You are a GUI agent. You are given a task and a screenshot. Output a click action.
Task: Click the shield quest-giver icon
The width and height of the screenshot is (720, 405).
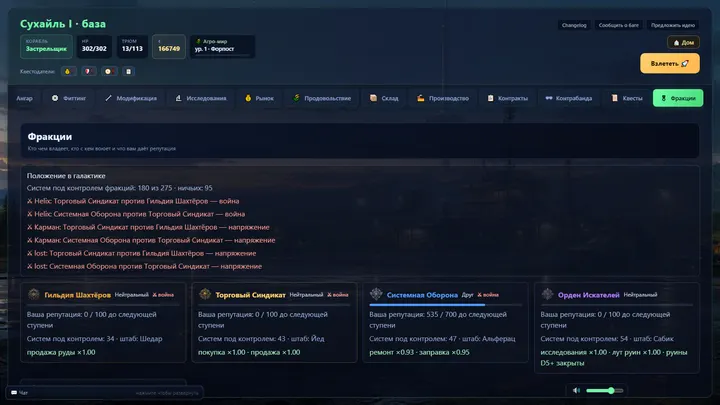[x=88, y=72]
